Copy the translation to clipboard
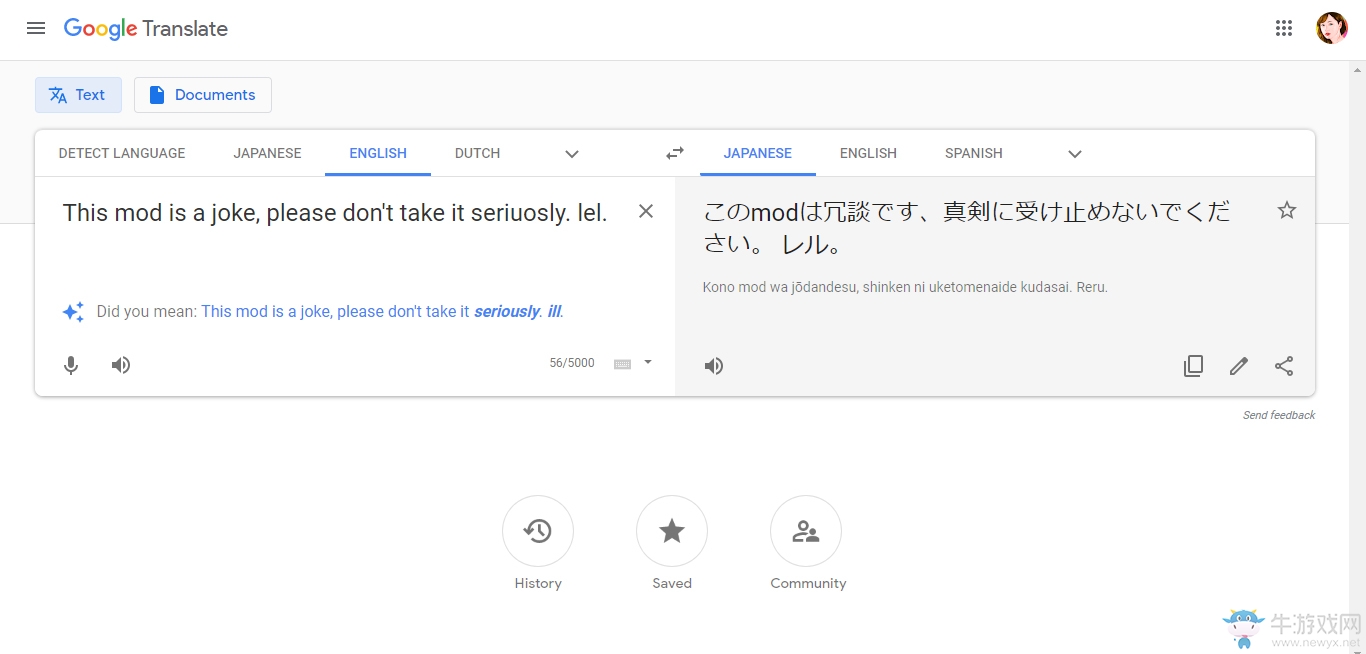Screen dimensions: 1366x654 1193,366
